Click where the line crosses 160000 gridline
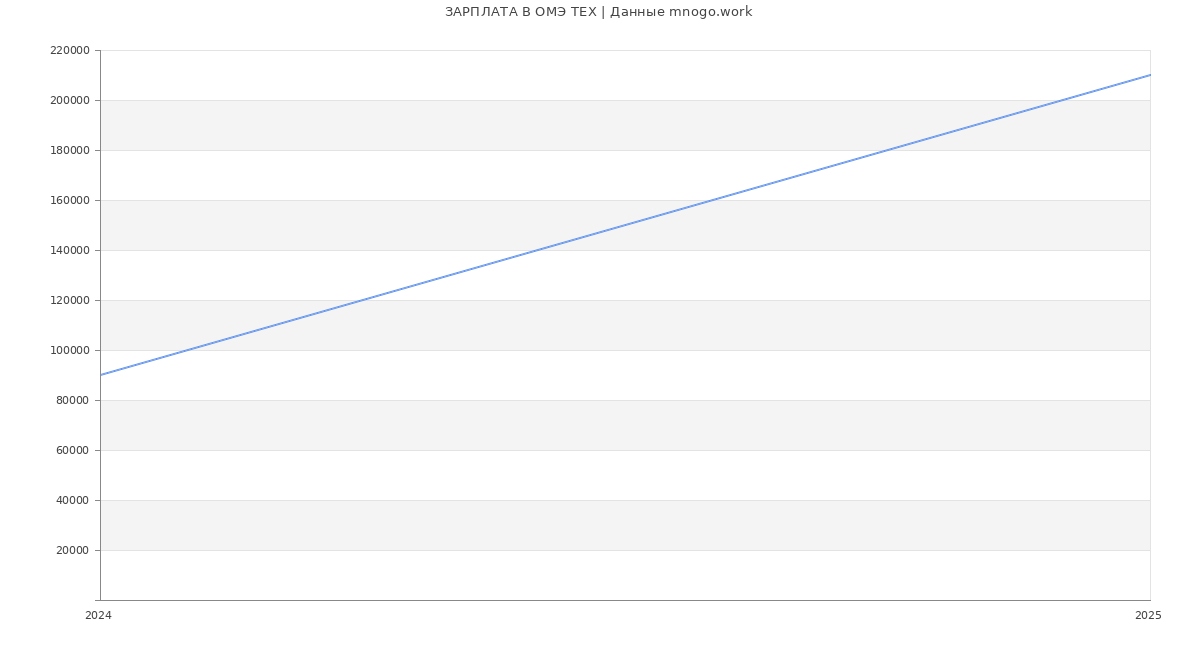 [x=713, y=200]
